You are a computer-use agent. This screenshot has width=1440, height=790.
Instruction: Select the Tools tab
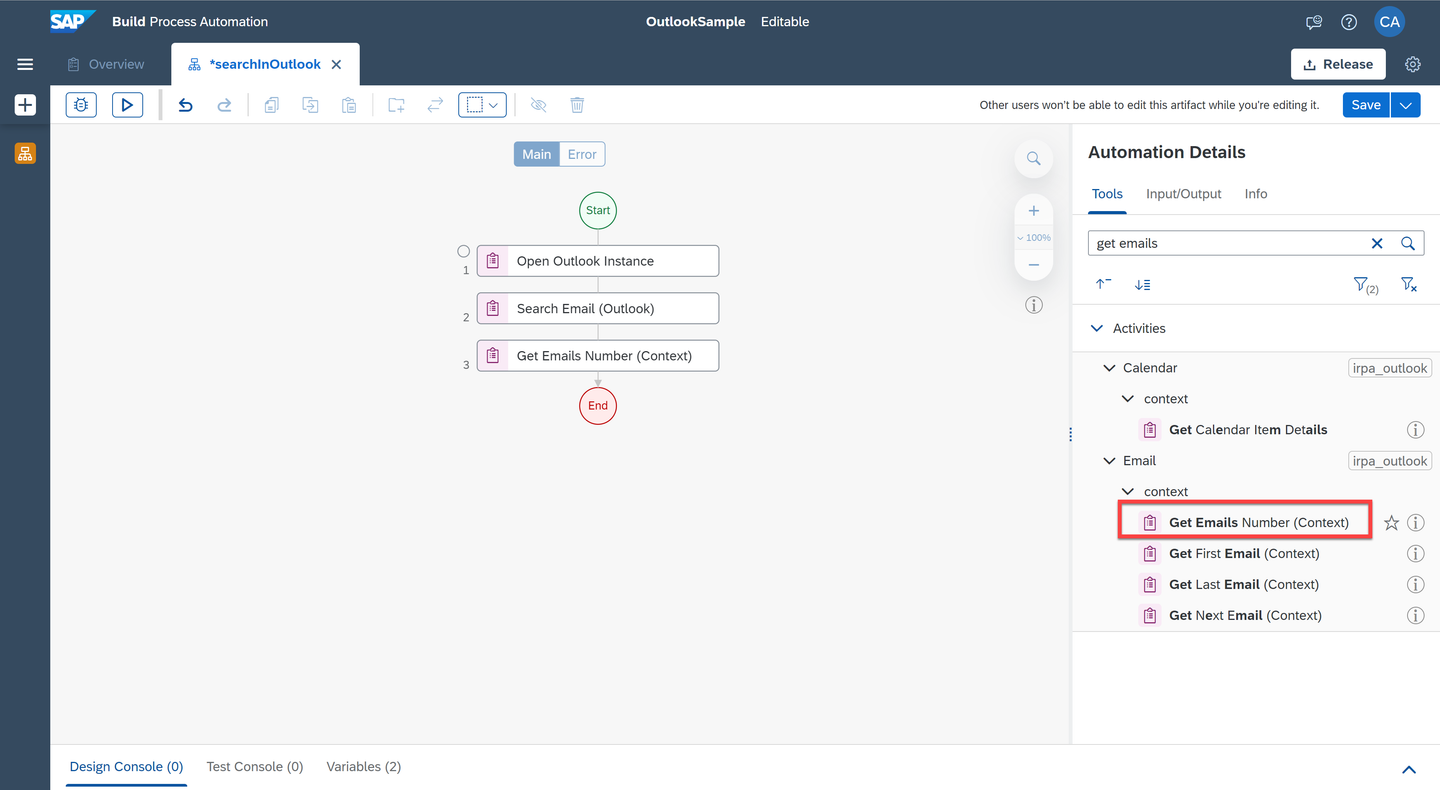point(1107,194)
